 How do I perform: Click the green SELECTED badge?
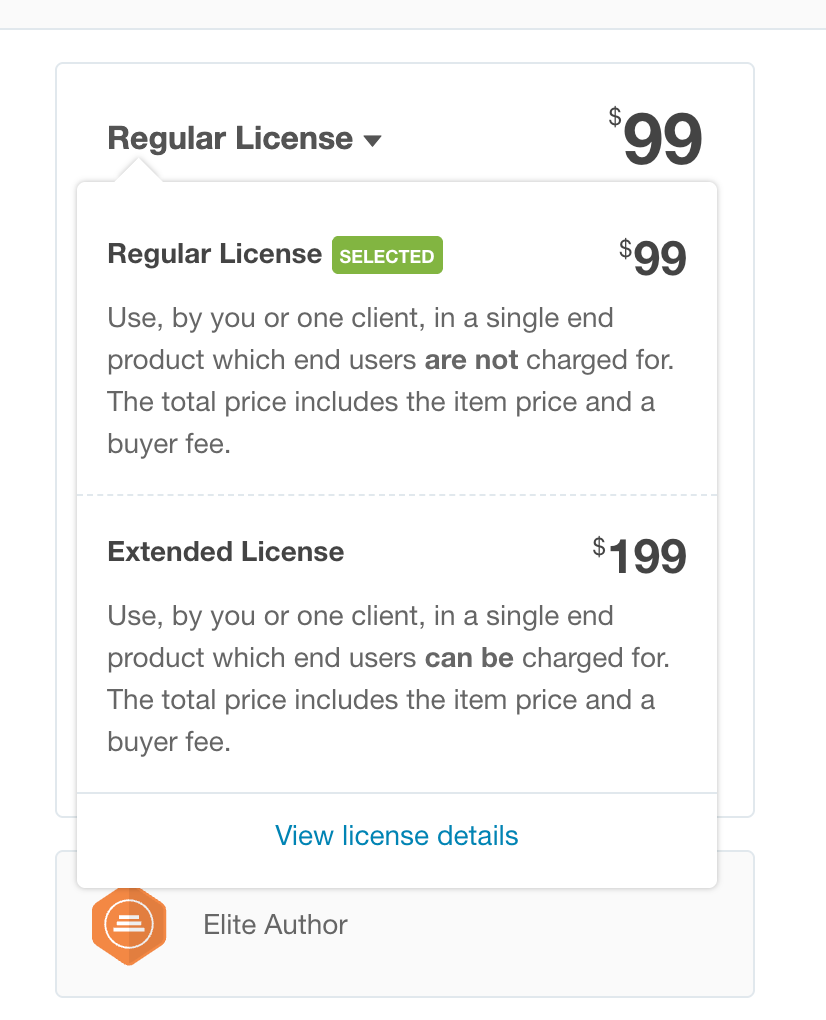[387, 256]
